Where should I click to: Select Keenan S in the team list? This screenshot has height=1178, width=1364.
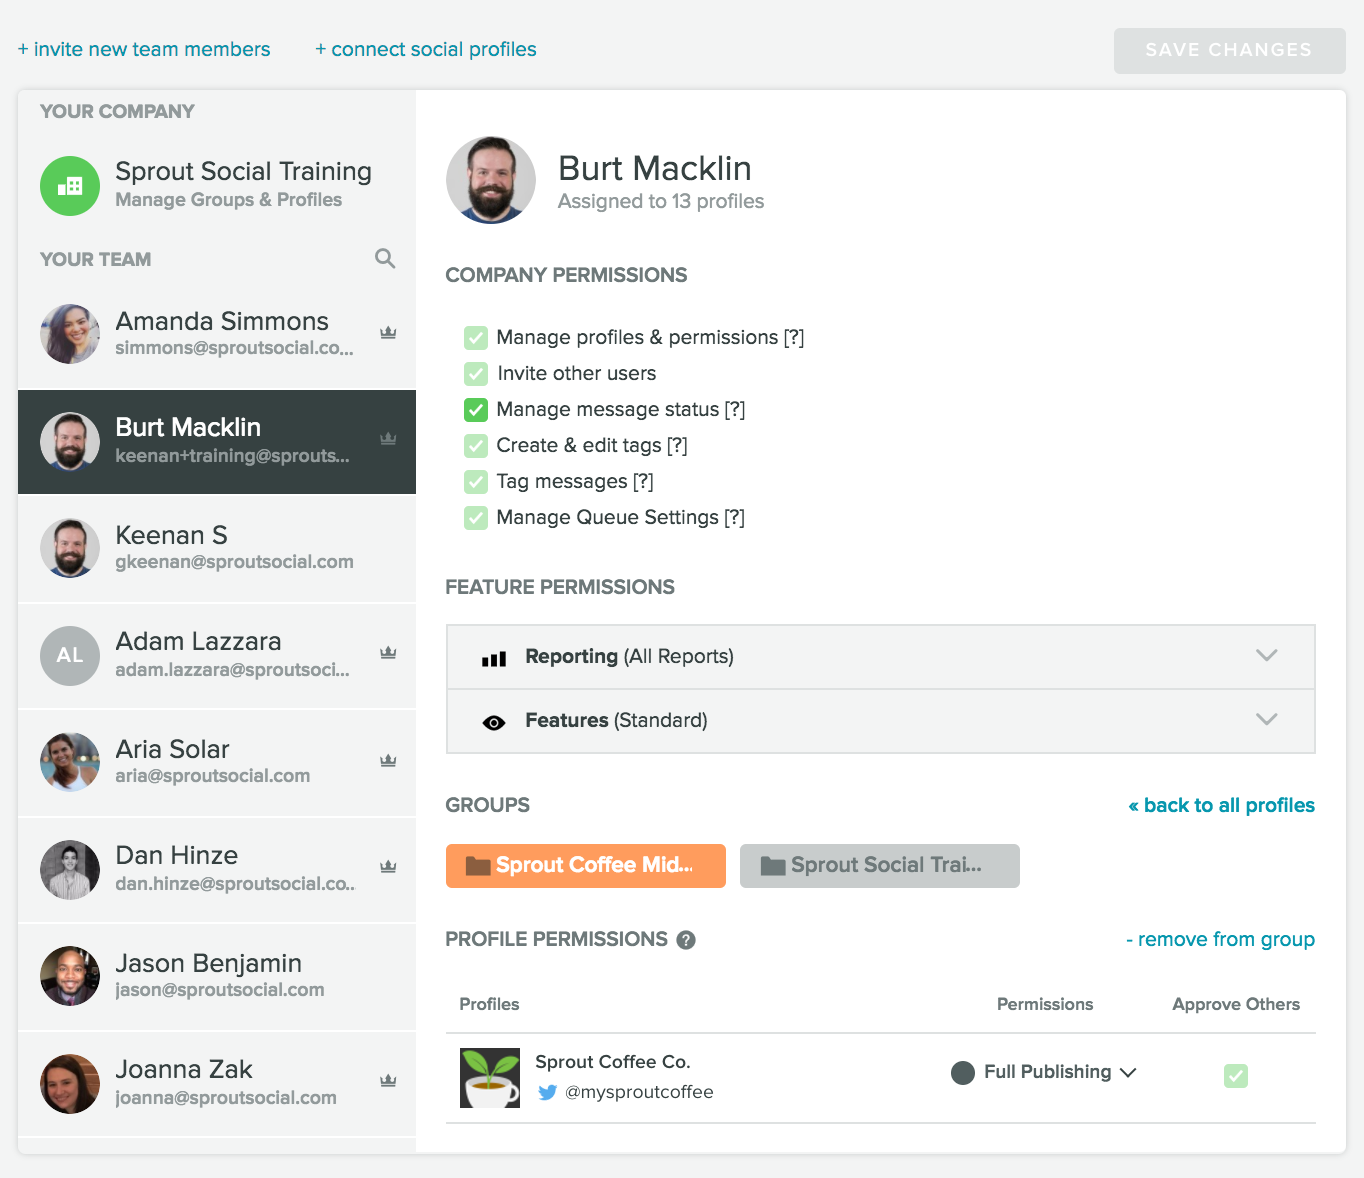click(x=217, y=548)
